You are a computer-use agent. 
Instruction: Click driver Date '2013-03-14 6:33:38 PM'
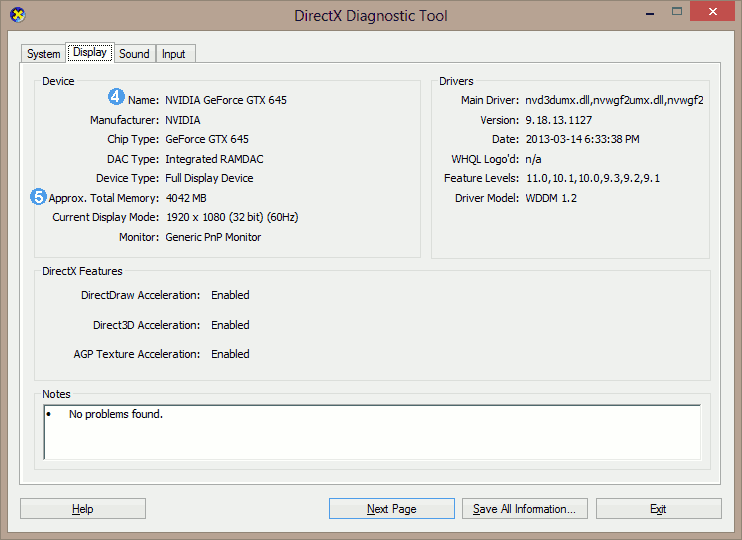point(583,139)
